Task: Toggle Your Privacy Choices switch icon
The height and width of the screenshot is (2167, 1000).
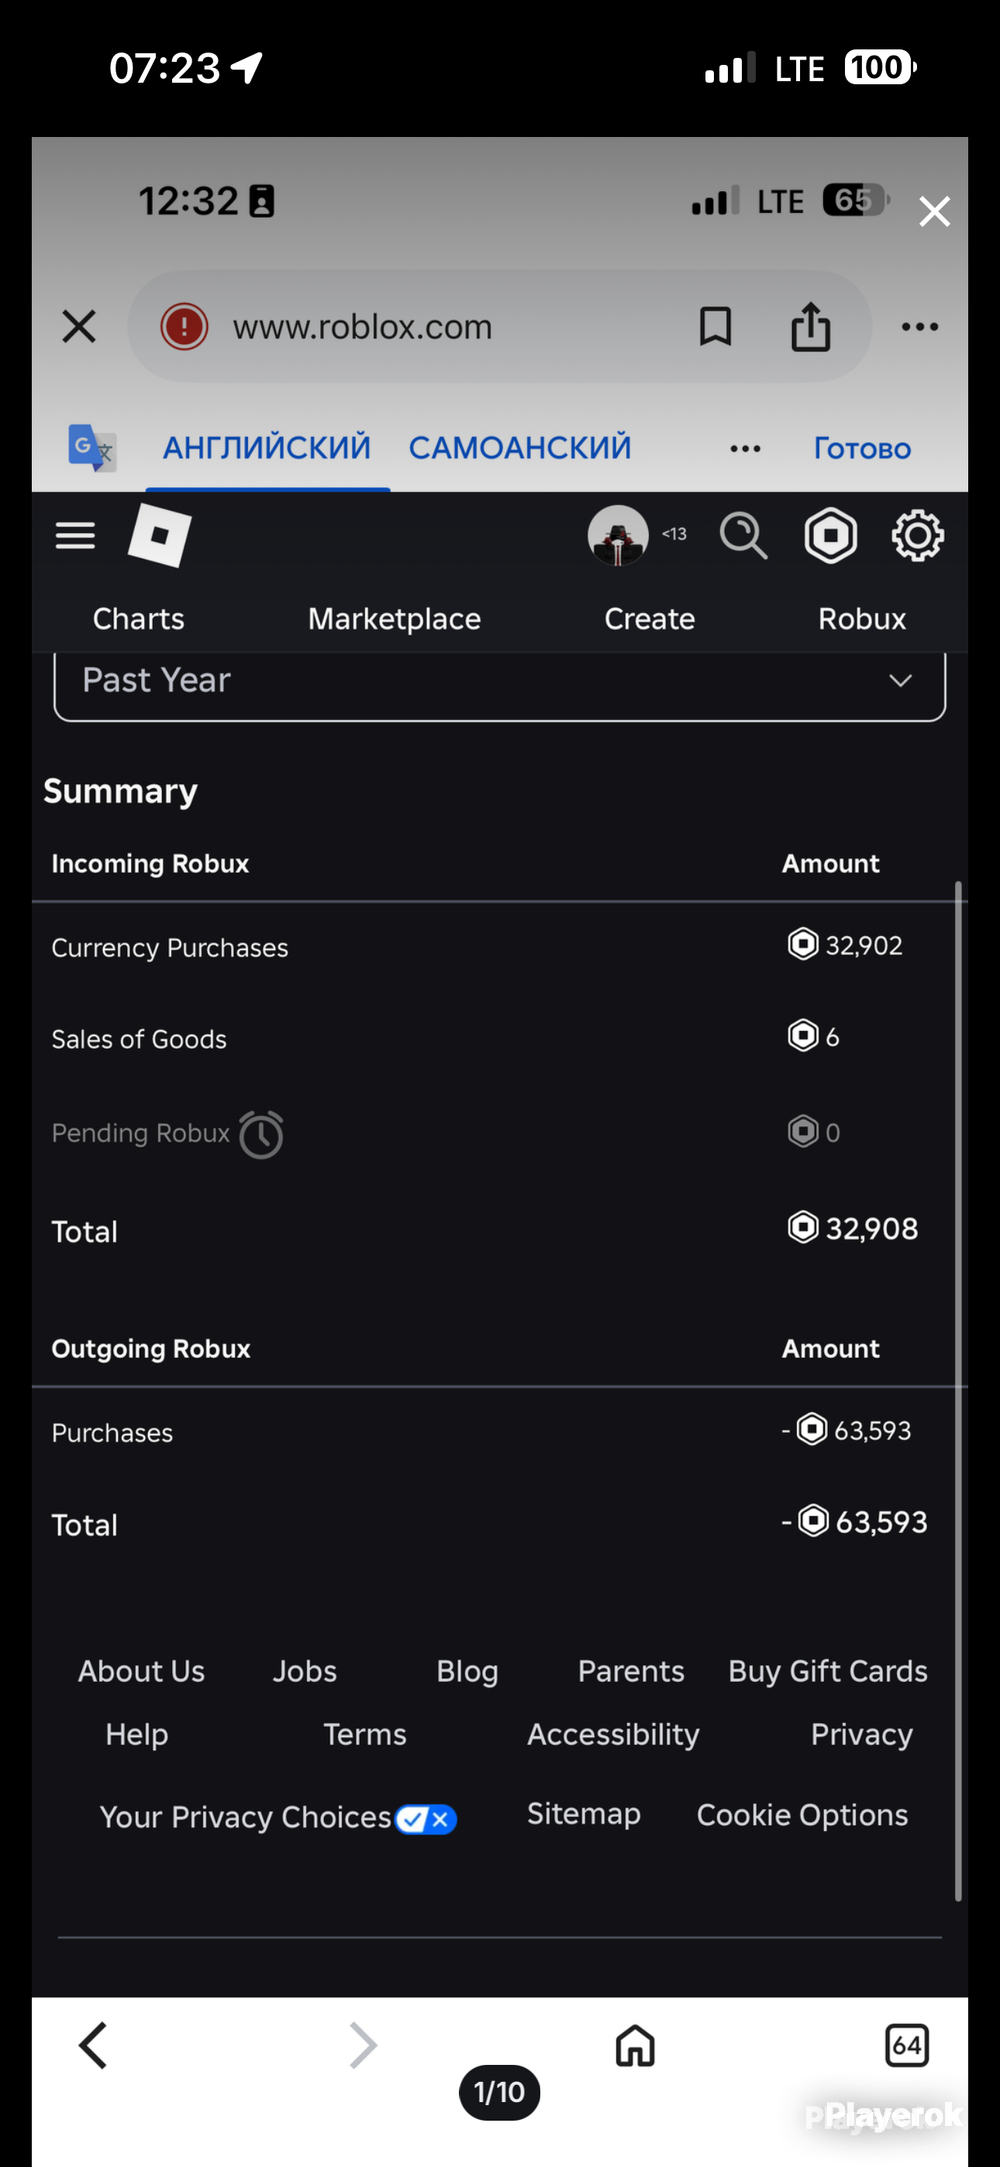Action: (x=426, y=1818)
